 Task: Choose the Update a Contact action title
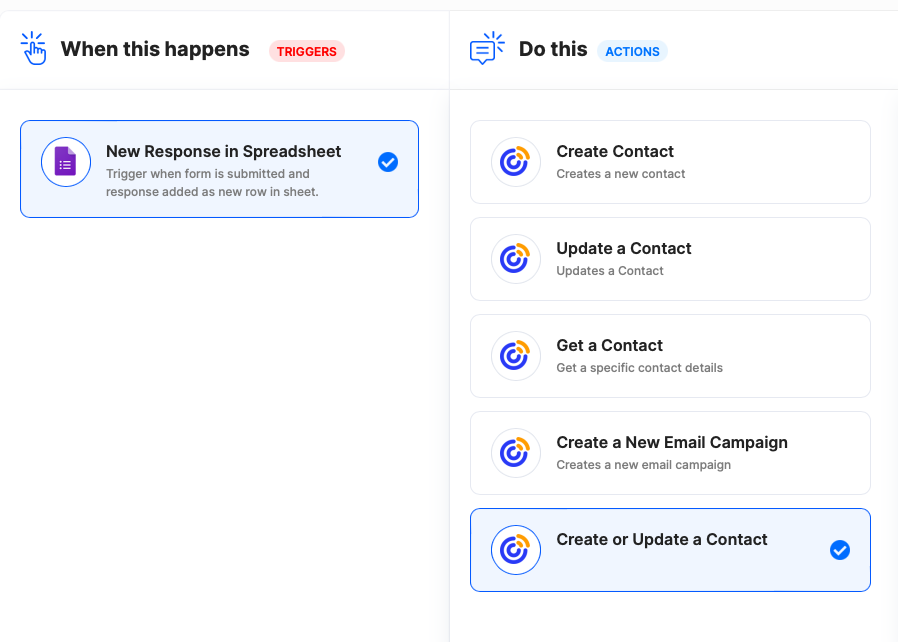tap(624, 248)
